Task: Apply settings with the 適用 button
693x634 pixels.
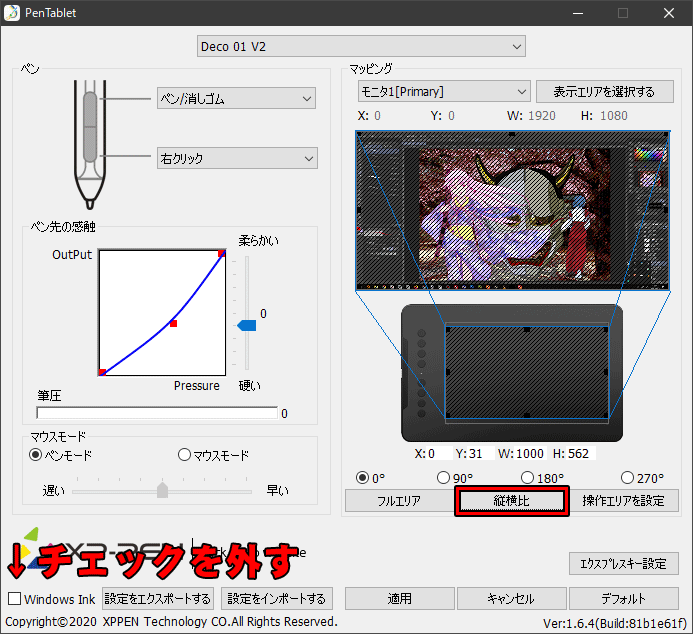Action: pos(400,599)
